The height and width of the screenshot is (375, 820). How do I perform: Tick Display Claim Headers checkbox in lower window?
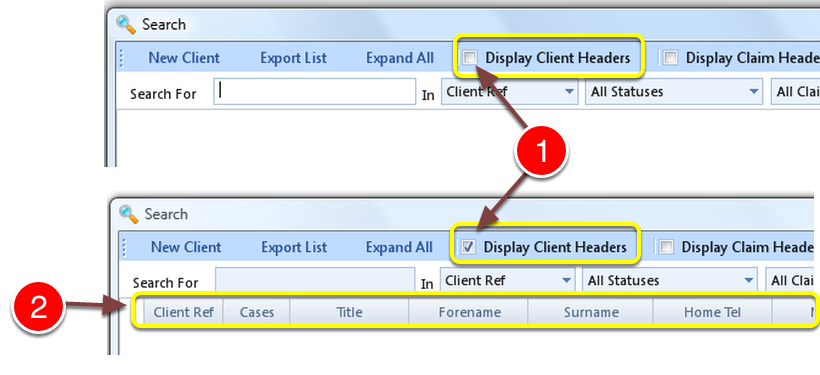click(x=666, y=247)
